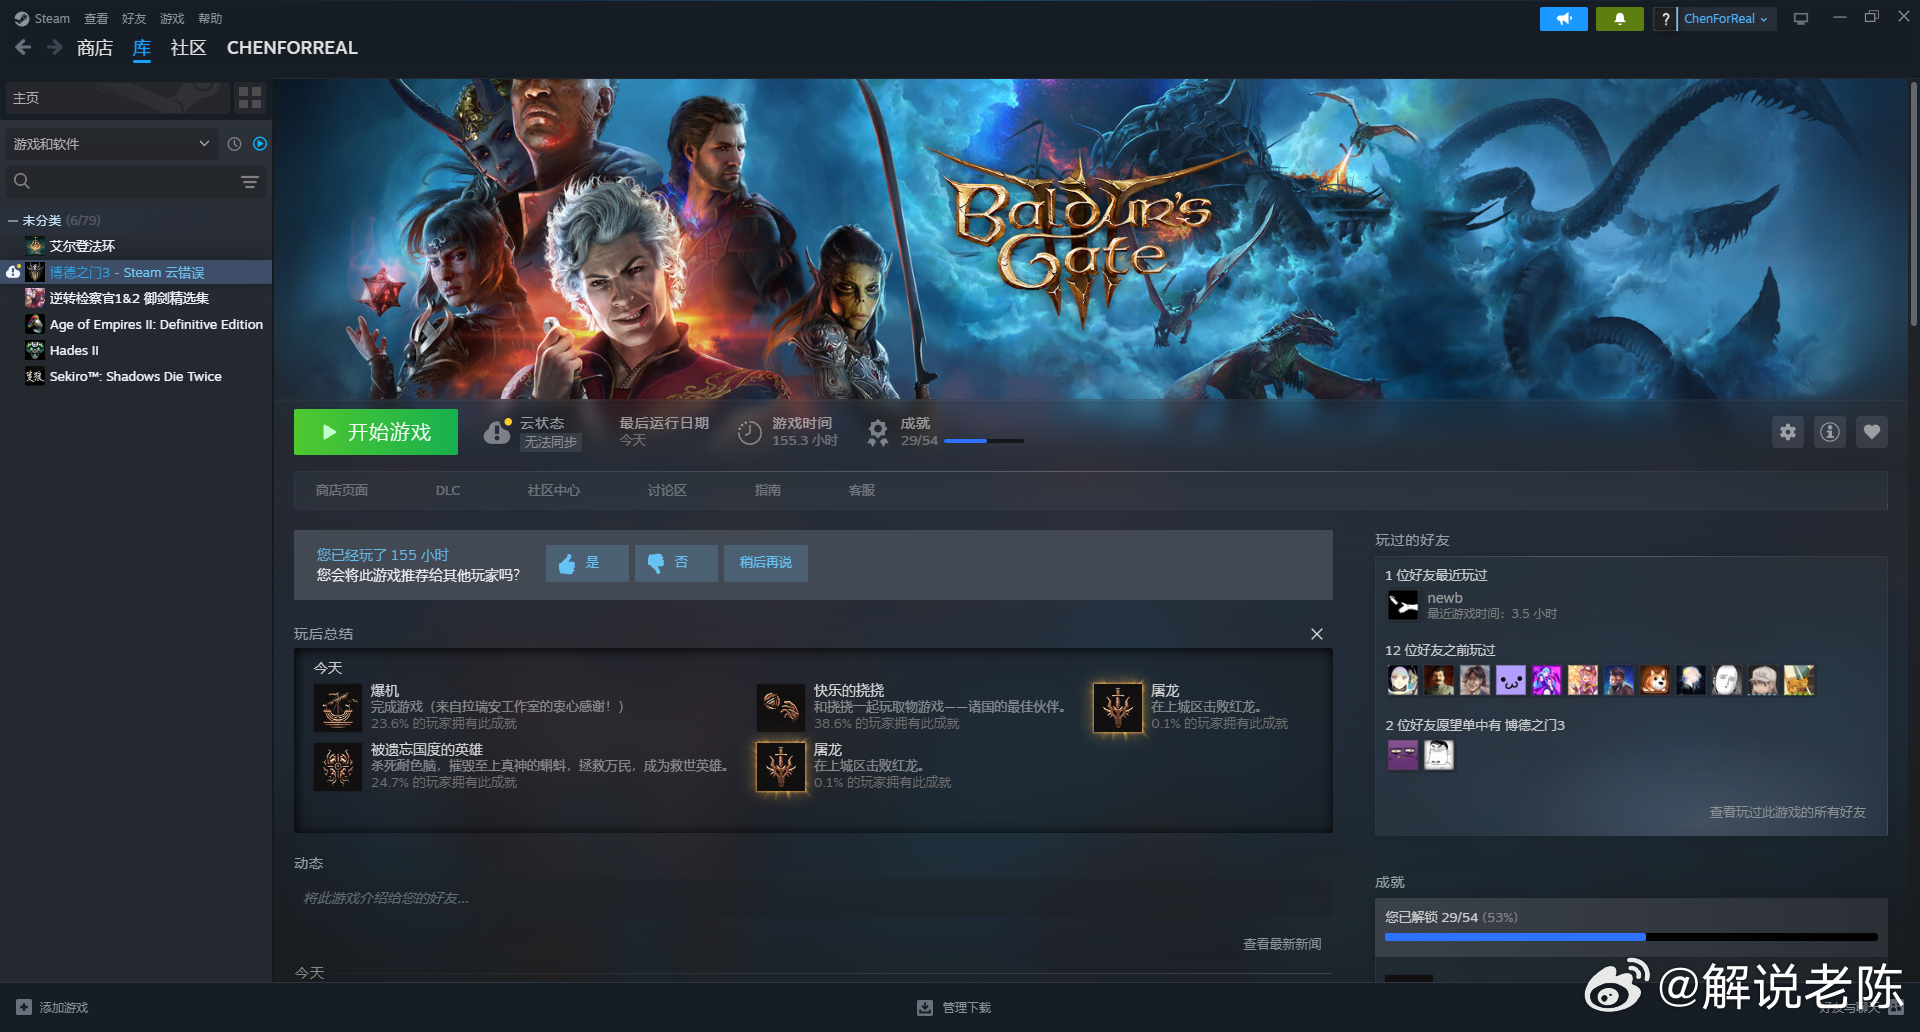Open the 快乐的挠挠 achievement icon

pos(781,708)
